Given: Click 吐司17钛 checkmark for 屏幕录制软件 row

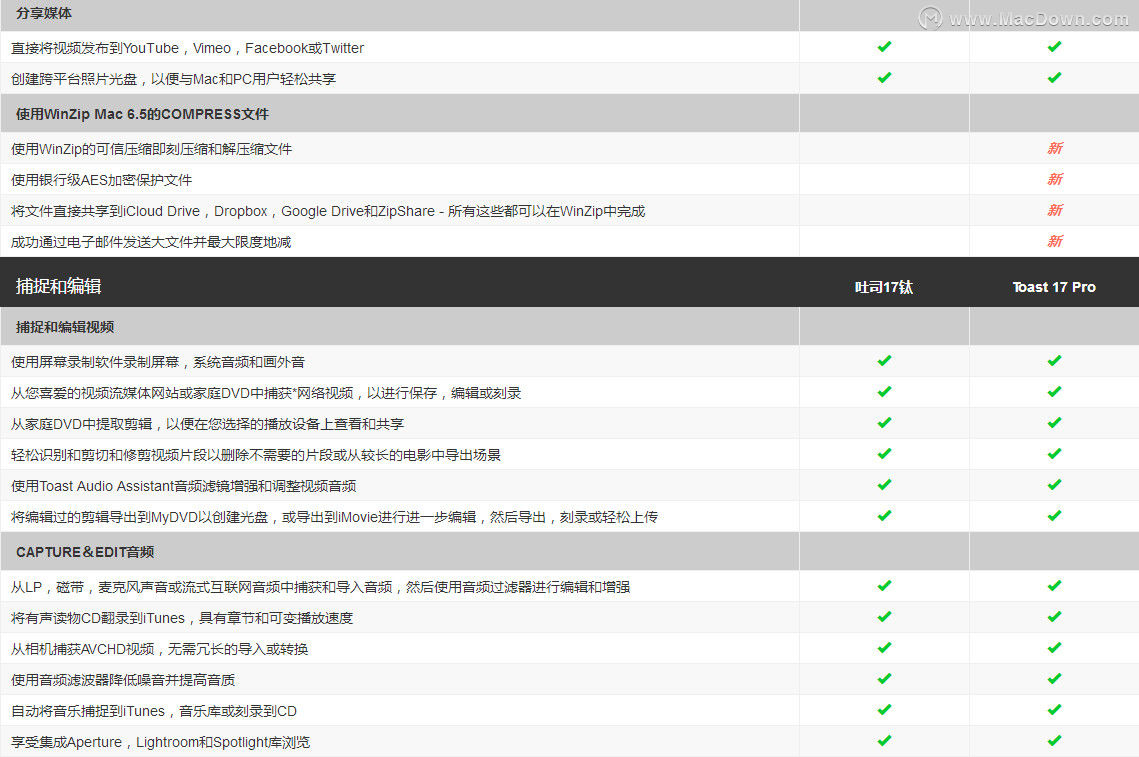Looking at the screenshot, I should point(884,361).
